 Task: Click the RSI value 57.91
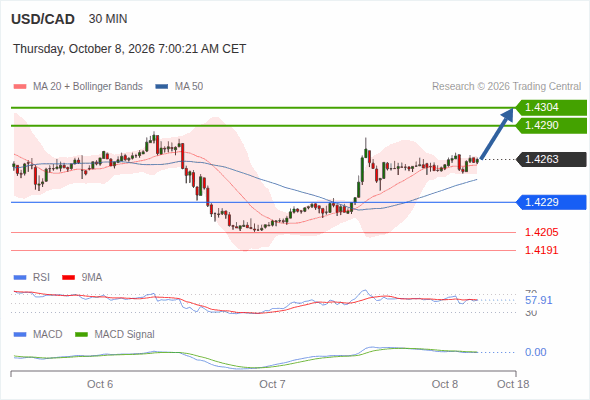[x=539, y=300]
